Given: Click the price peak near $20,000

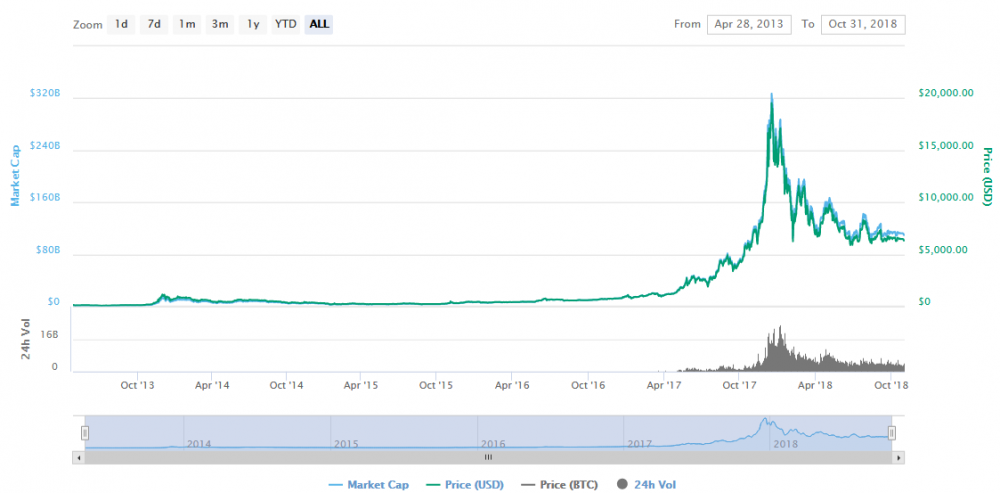Looking at the screenshot, I should point(771,96).
